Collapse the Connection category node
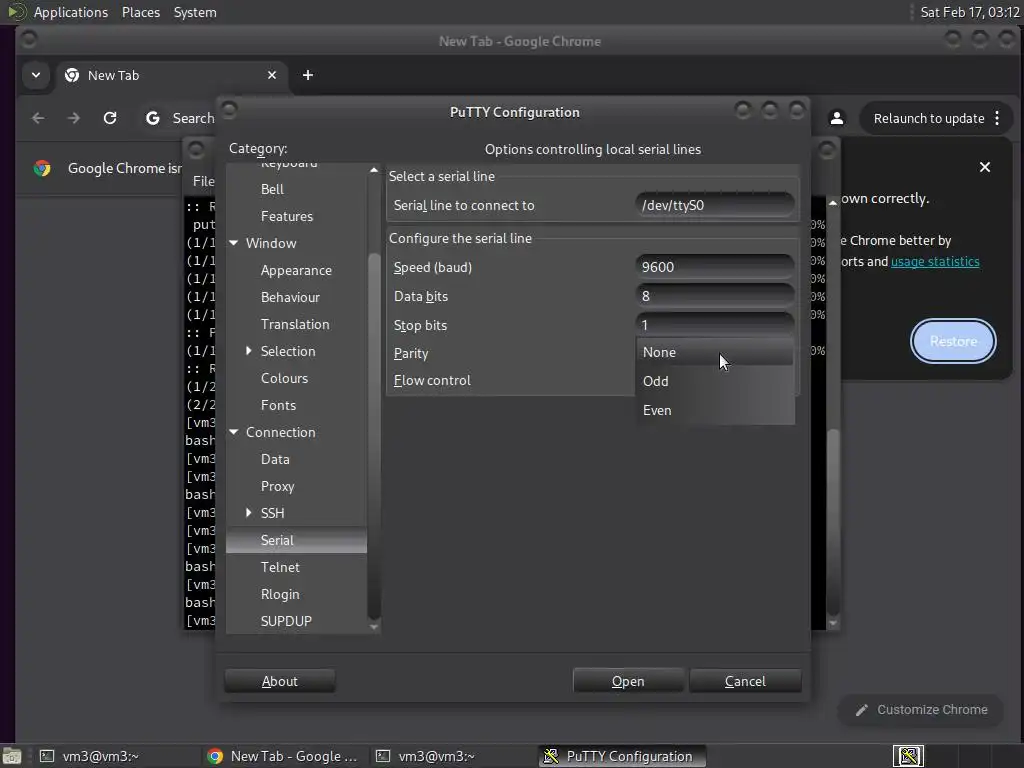The height and width of the screenshot is (768, 1024). [234, 432]
